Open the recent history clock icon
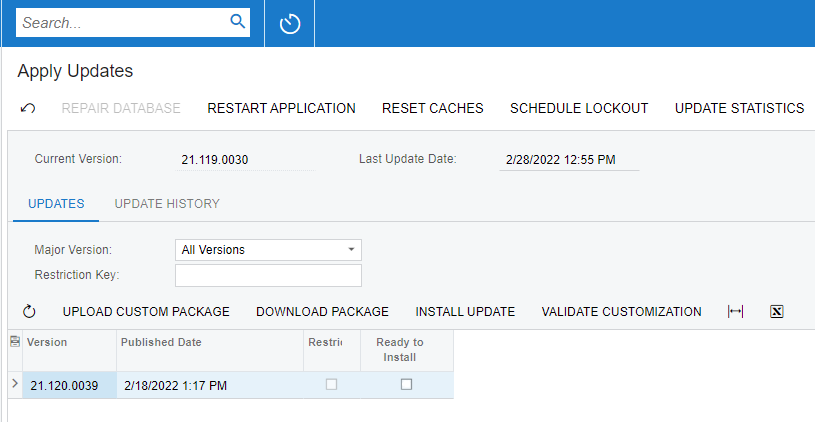The width and height of the screenshot is (815, 422). (x=290, y=24)
